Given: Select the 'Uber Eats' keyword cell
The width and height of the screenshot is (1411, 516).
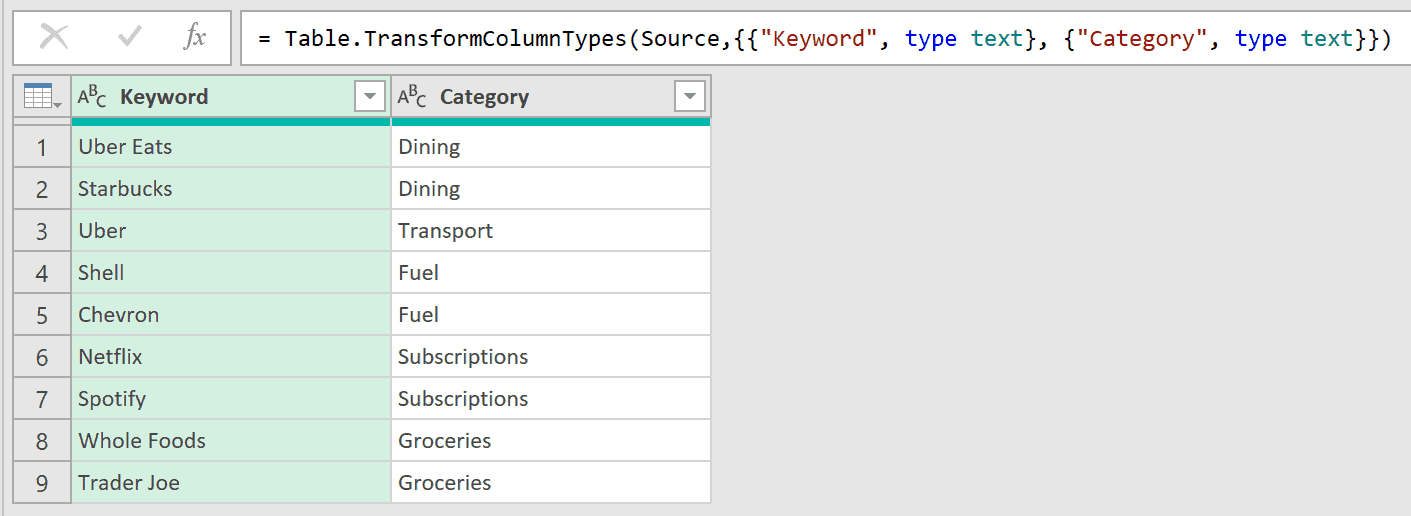Looking at the screenshot, I should pos(231,147).
